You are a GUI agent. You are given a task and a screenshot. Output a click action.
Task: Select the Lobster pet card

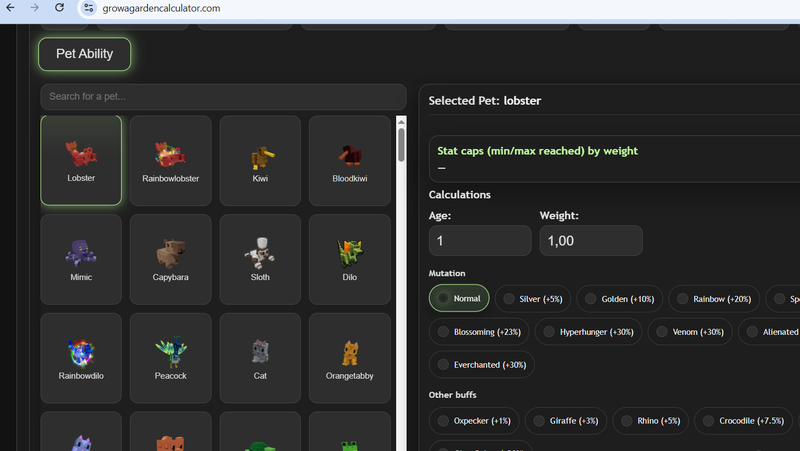(81, 160)
